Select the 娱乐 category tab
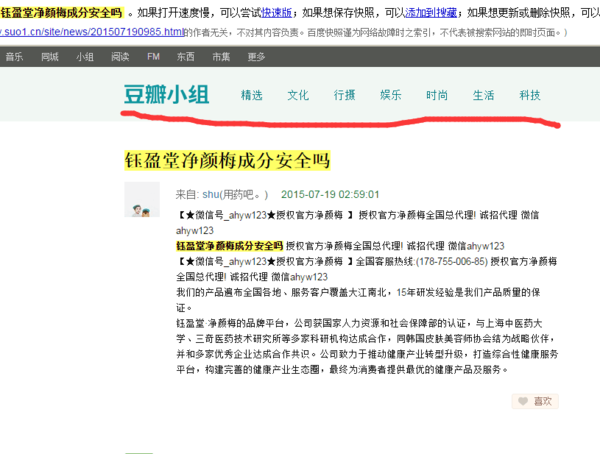This screenshot has width=600, height=454. pyautogui.click(x=391, y=95)
